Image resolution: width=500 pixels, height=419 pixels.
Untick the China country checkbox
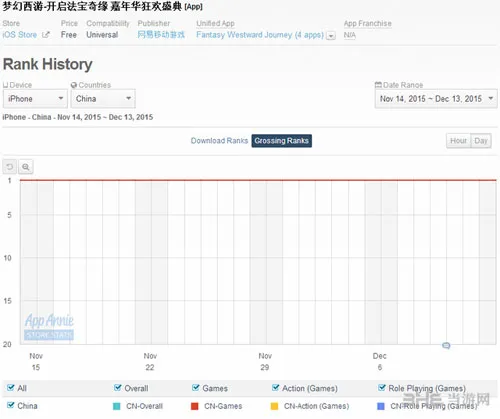click(11, 405)
